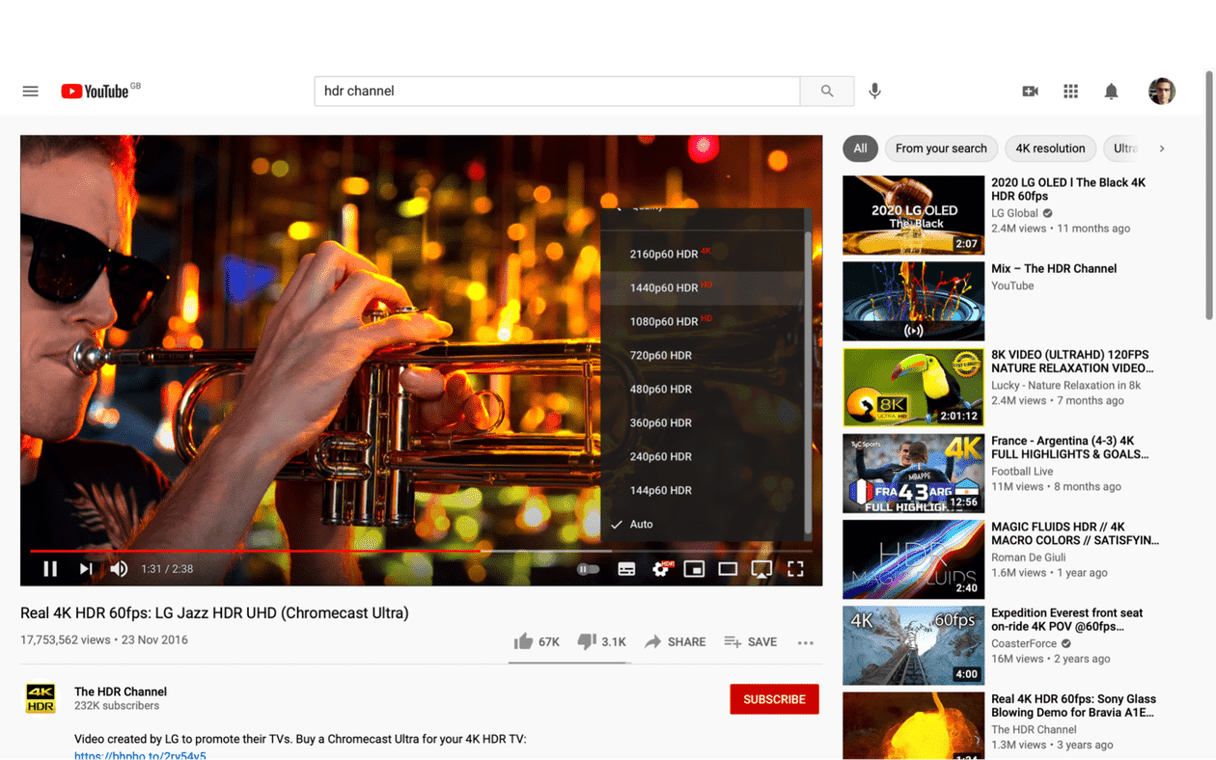Open the account avatar menu

pyautogui.click(x=1161, y=91)
